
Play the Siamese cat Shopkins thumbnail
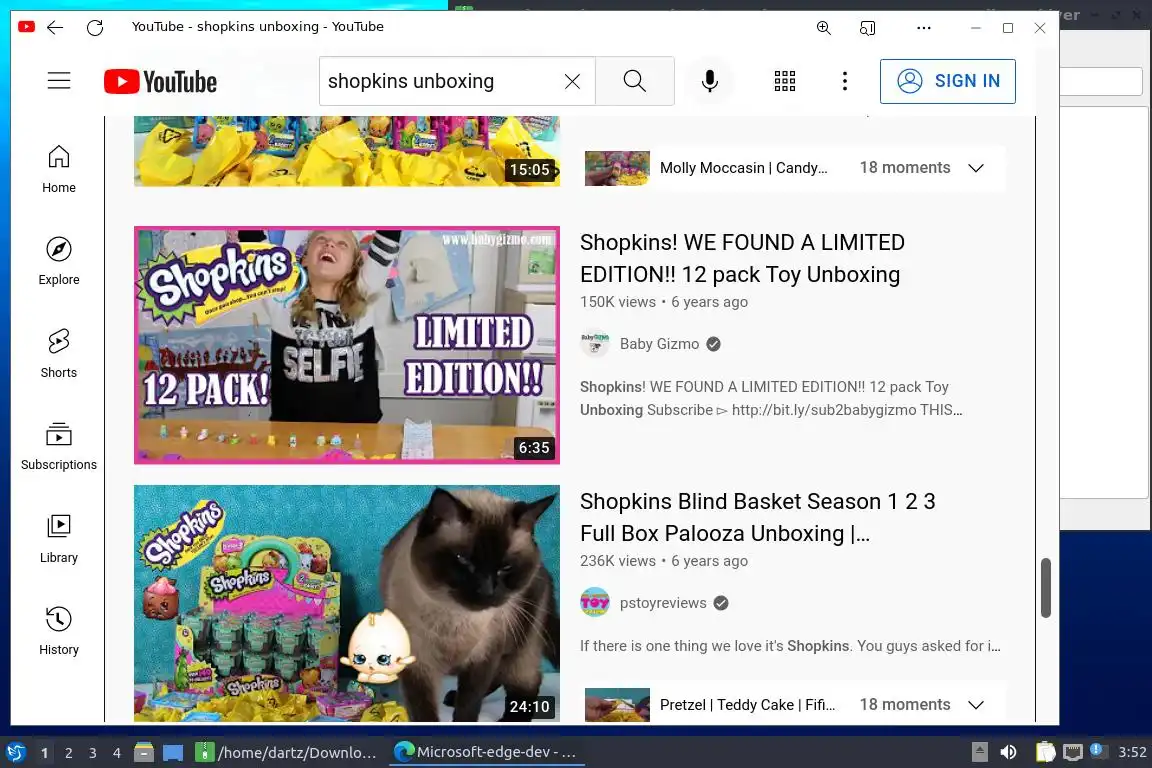coord(347,603)
